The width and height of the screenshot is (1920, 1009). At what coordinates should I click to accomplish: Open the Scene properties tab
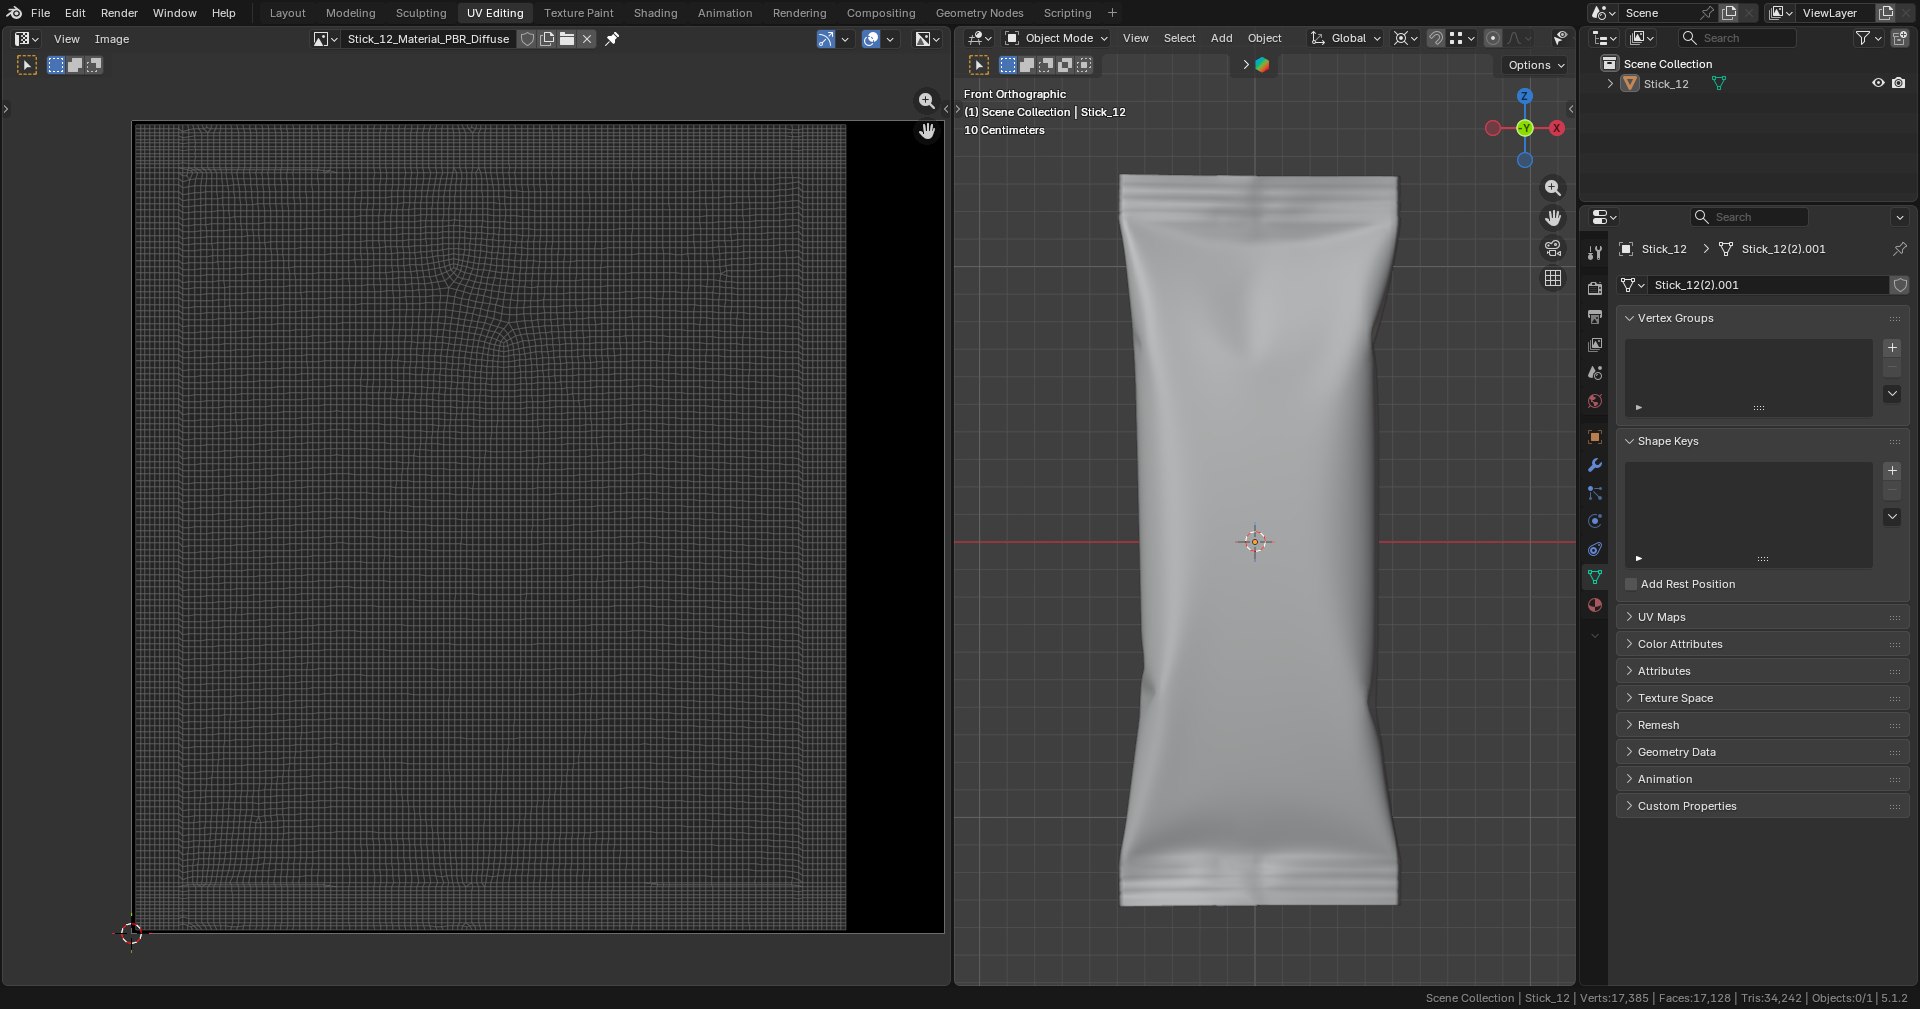point(1594,372)
